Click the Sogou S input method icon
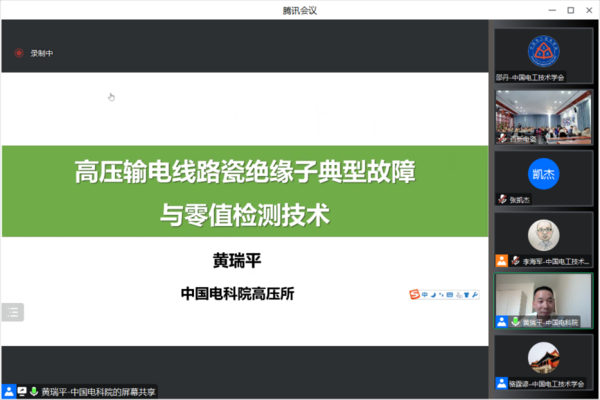 [414, 294]
